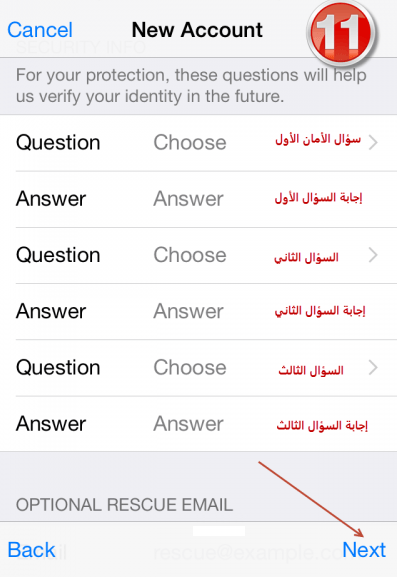
Task: Open the first security Question chevron
Action: [x=373, y=142]
